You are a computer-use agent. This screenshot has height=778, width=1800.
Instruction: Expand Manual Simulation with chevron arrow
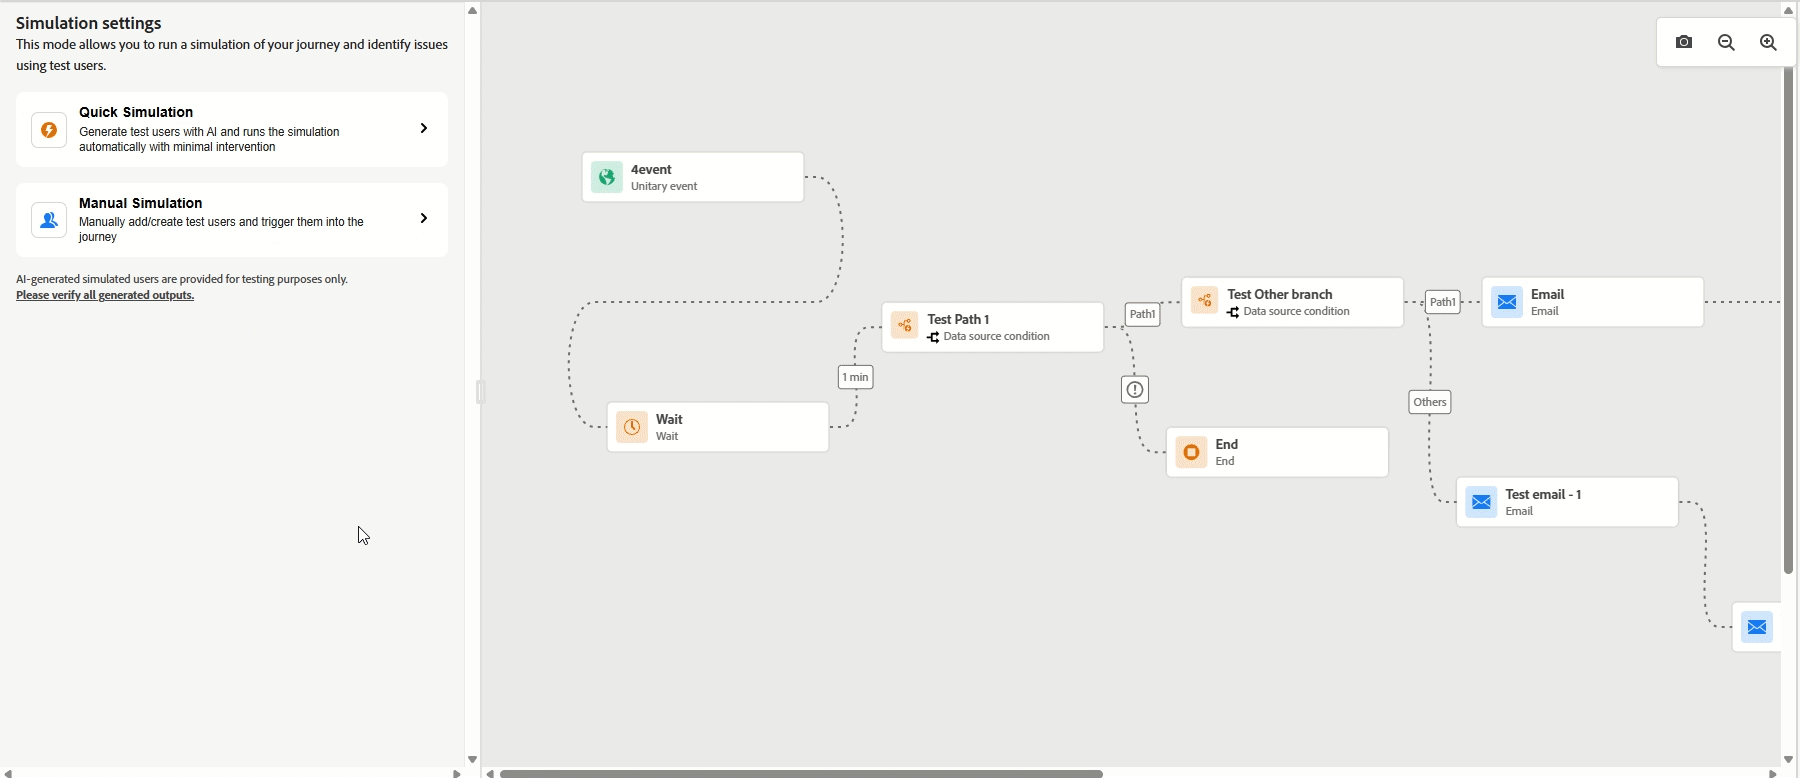coord(424,218)
